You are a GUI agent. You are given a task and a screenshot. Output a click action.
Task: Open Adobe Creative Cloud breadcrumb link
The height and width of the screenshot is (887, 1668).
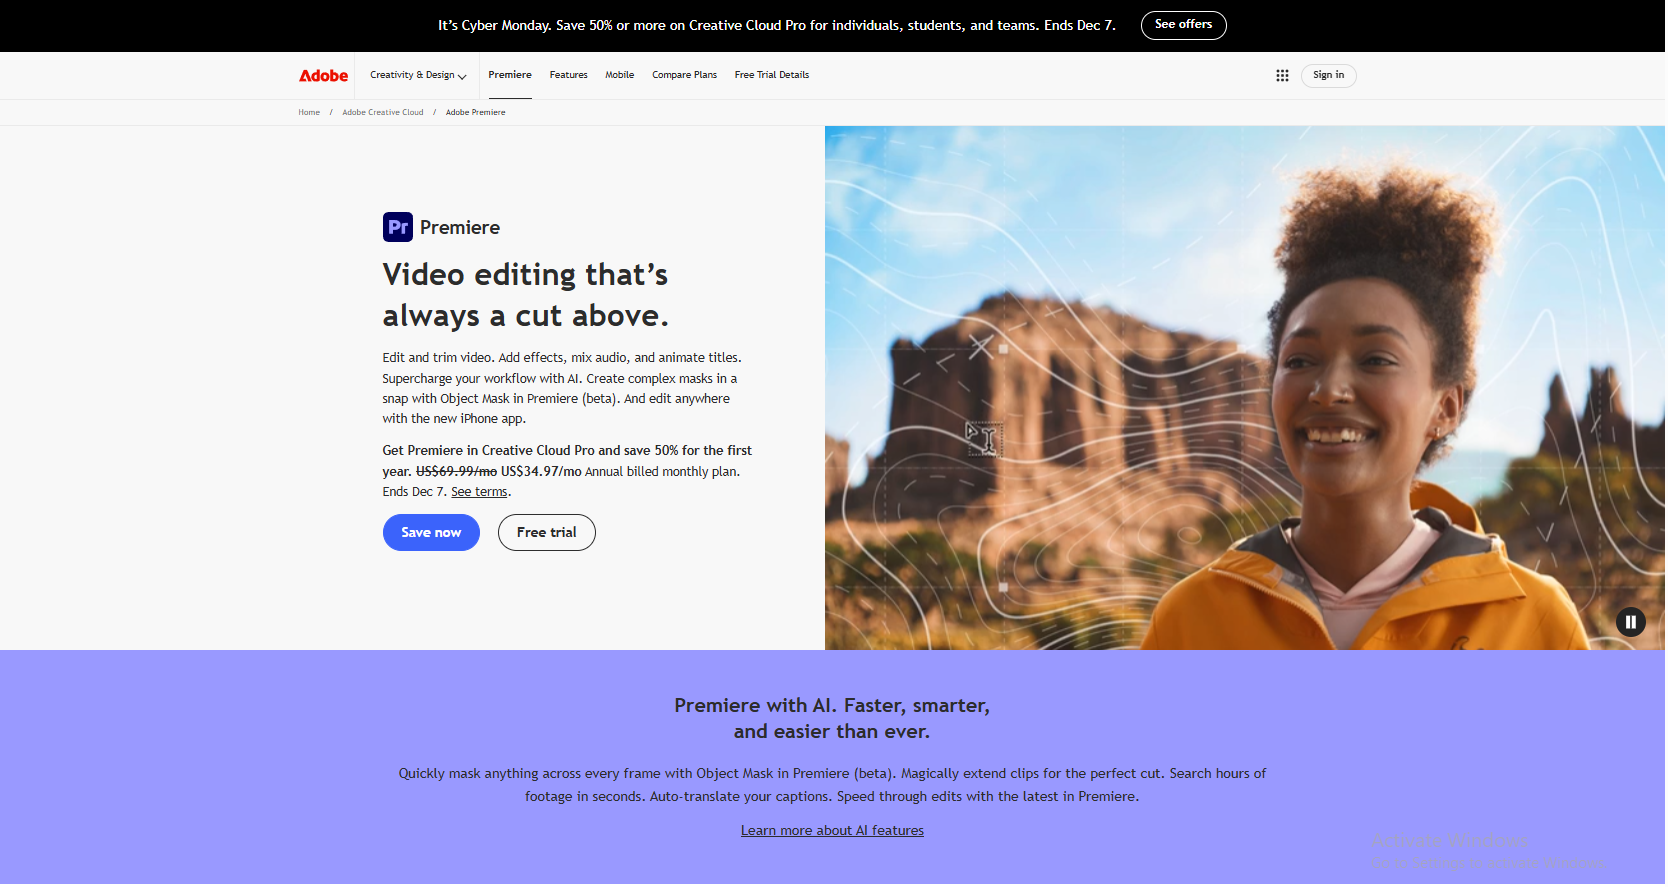(382, 113)
